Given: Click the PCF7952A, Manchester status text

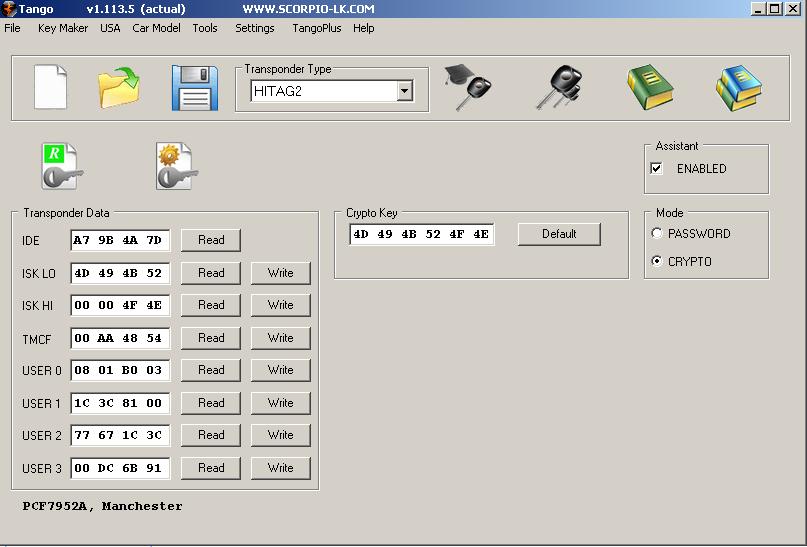Looking at the screenshot, I should click(x=102, y=506).
